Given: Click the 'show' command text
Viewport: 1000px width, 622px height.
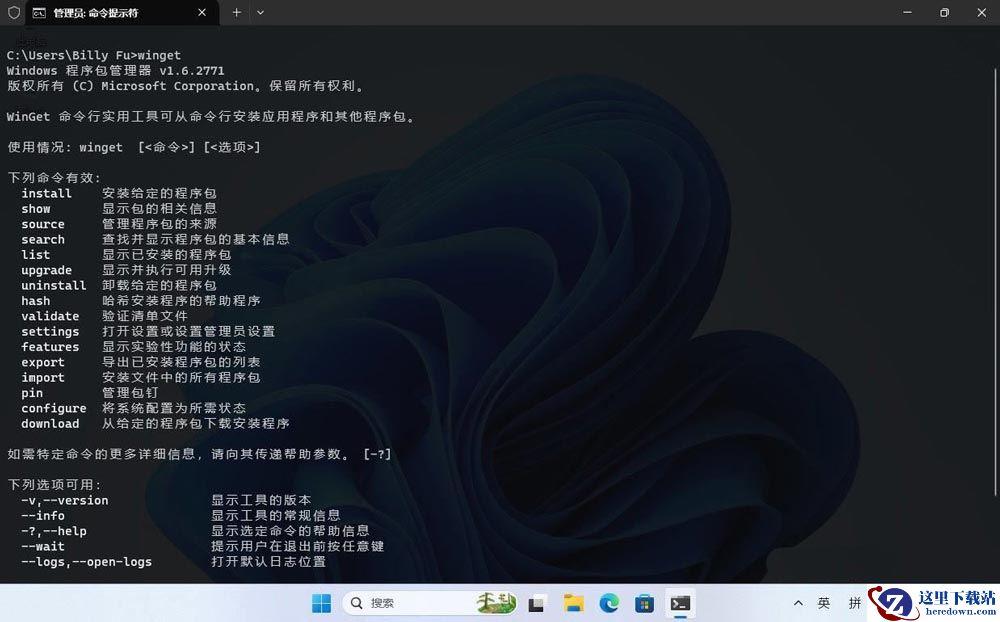Looking at the screenshot, I should 36,209.
